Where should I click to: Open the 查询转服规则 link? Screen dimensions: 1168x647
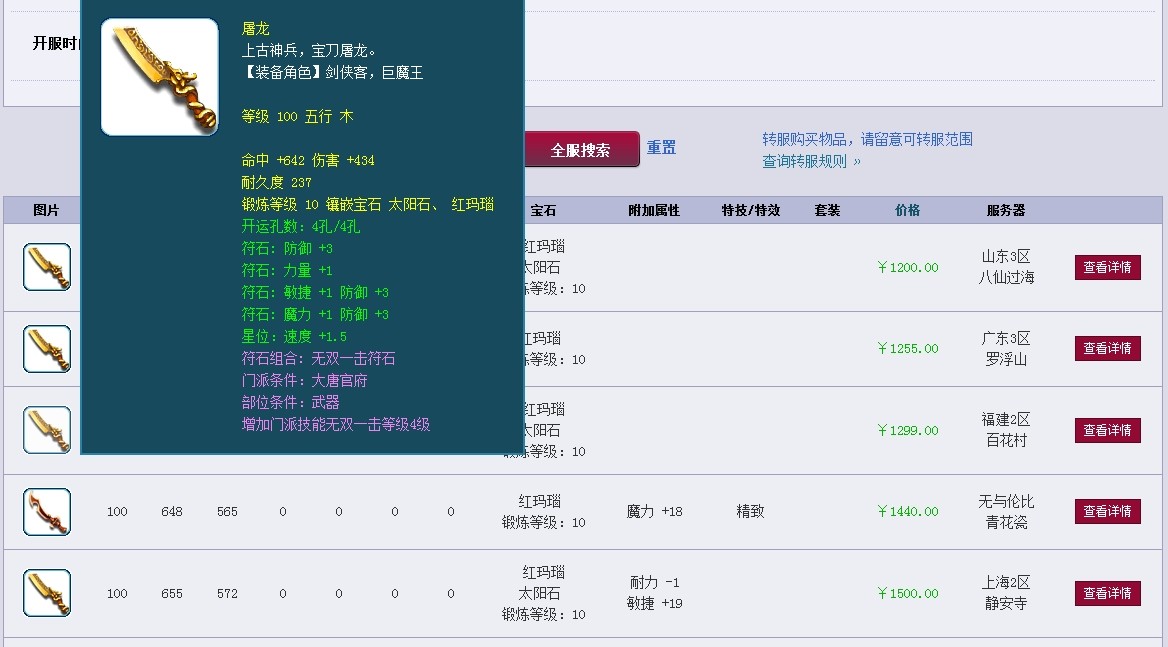pos(811,161)
